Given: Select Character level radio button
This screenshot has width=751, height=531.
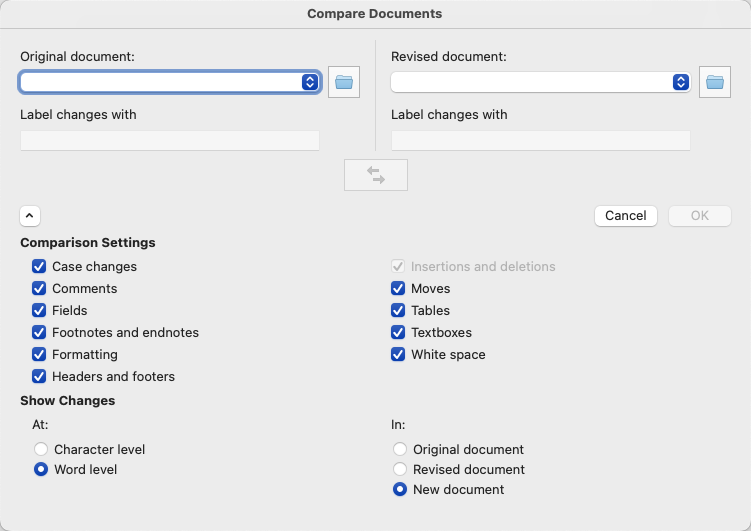Looking at the screenshot, I should pyautogui.click(x=41, y=450).
